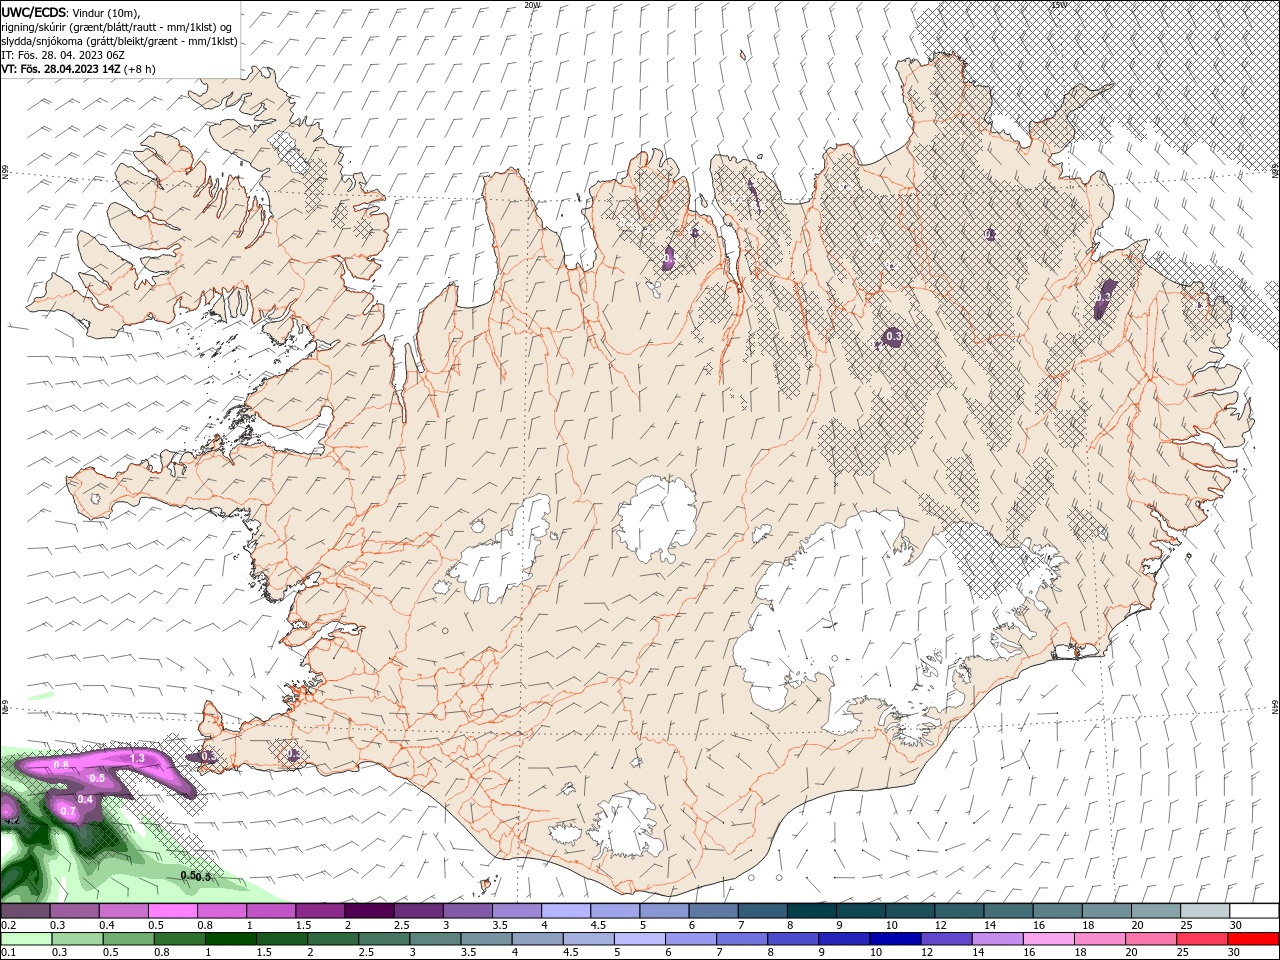Click the dark purple snow swatch between 2 and 2.5
This screenshot has width=1280, height=960.
click(x=369, y=911)
